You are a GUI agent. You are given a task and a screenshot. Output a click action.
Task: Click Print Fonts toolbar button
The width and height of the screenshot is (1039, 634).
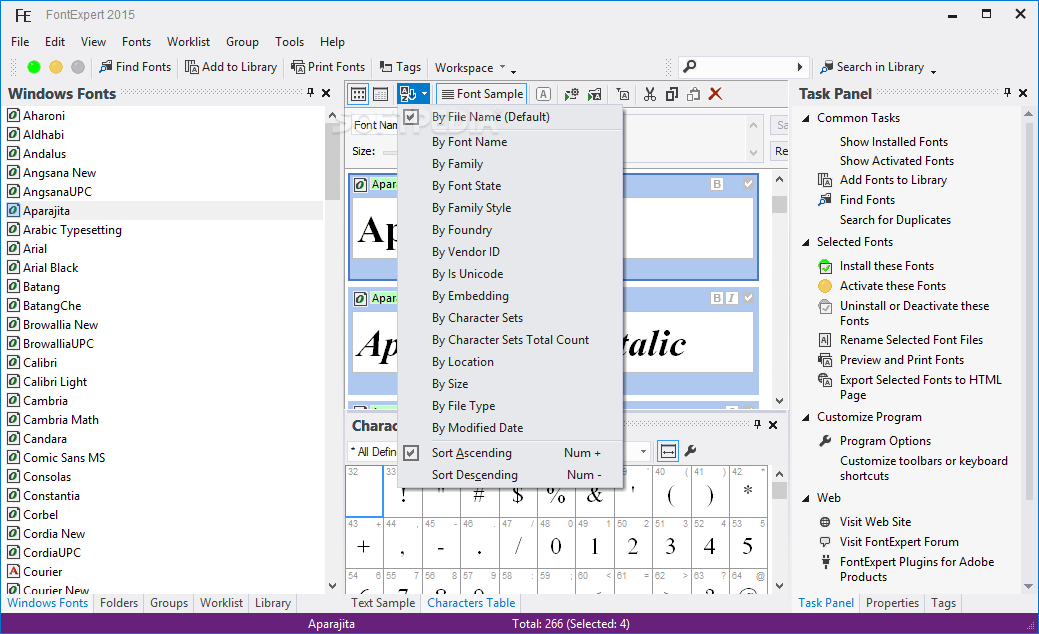pyautogui.click(x=328, y=67)
